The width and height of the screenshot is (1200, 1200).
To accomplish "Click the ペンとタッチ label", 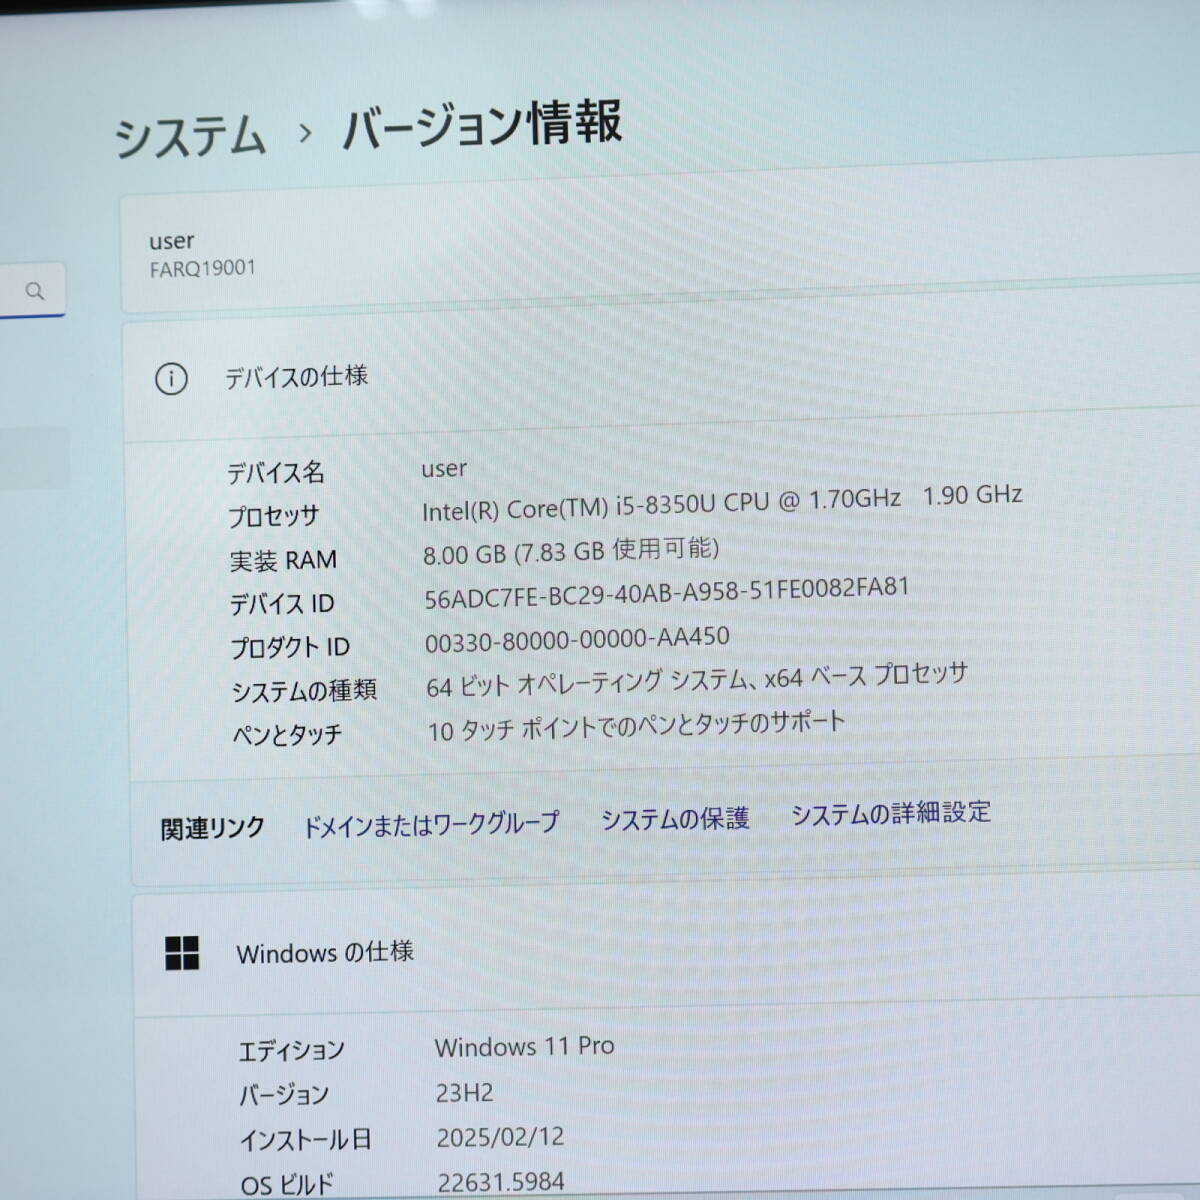I will tap(287, 735).
